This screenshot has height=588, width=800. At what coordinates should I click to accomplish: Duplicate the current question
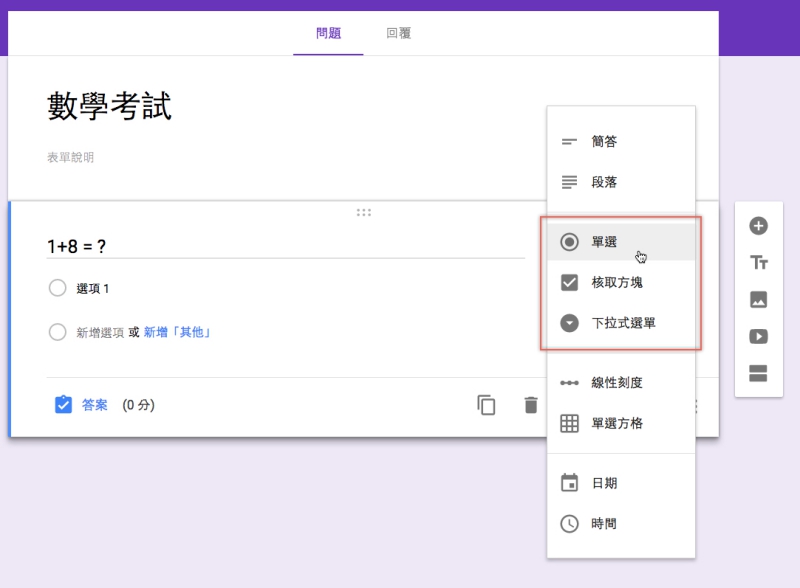coord(486,405)
